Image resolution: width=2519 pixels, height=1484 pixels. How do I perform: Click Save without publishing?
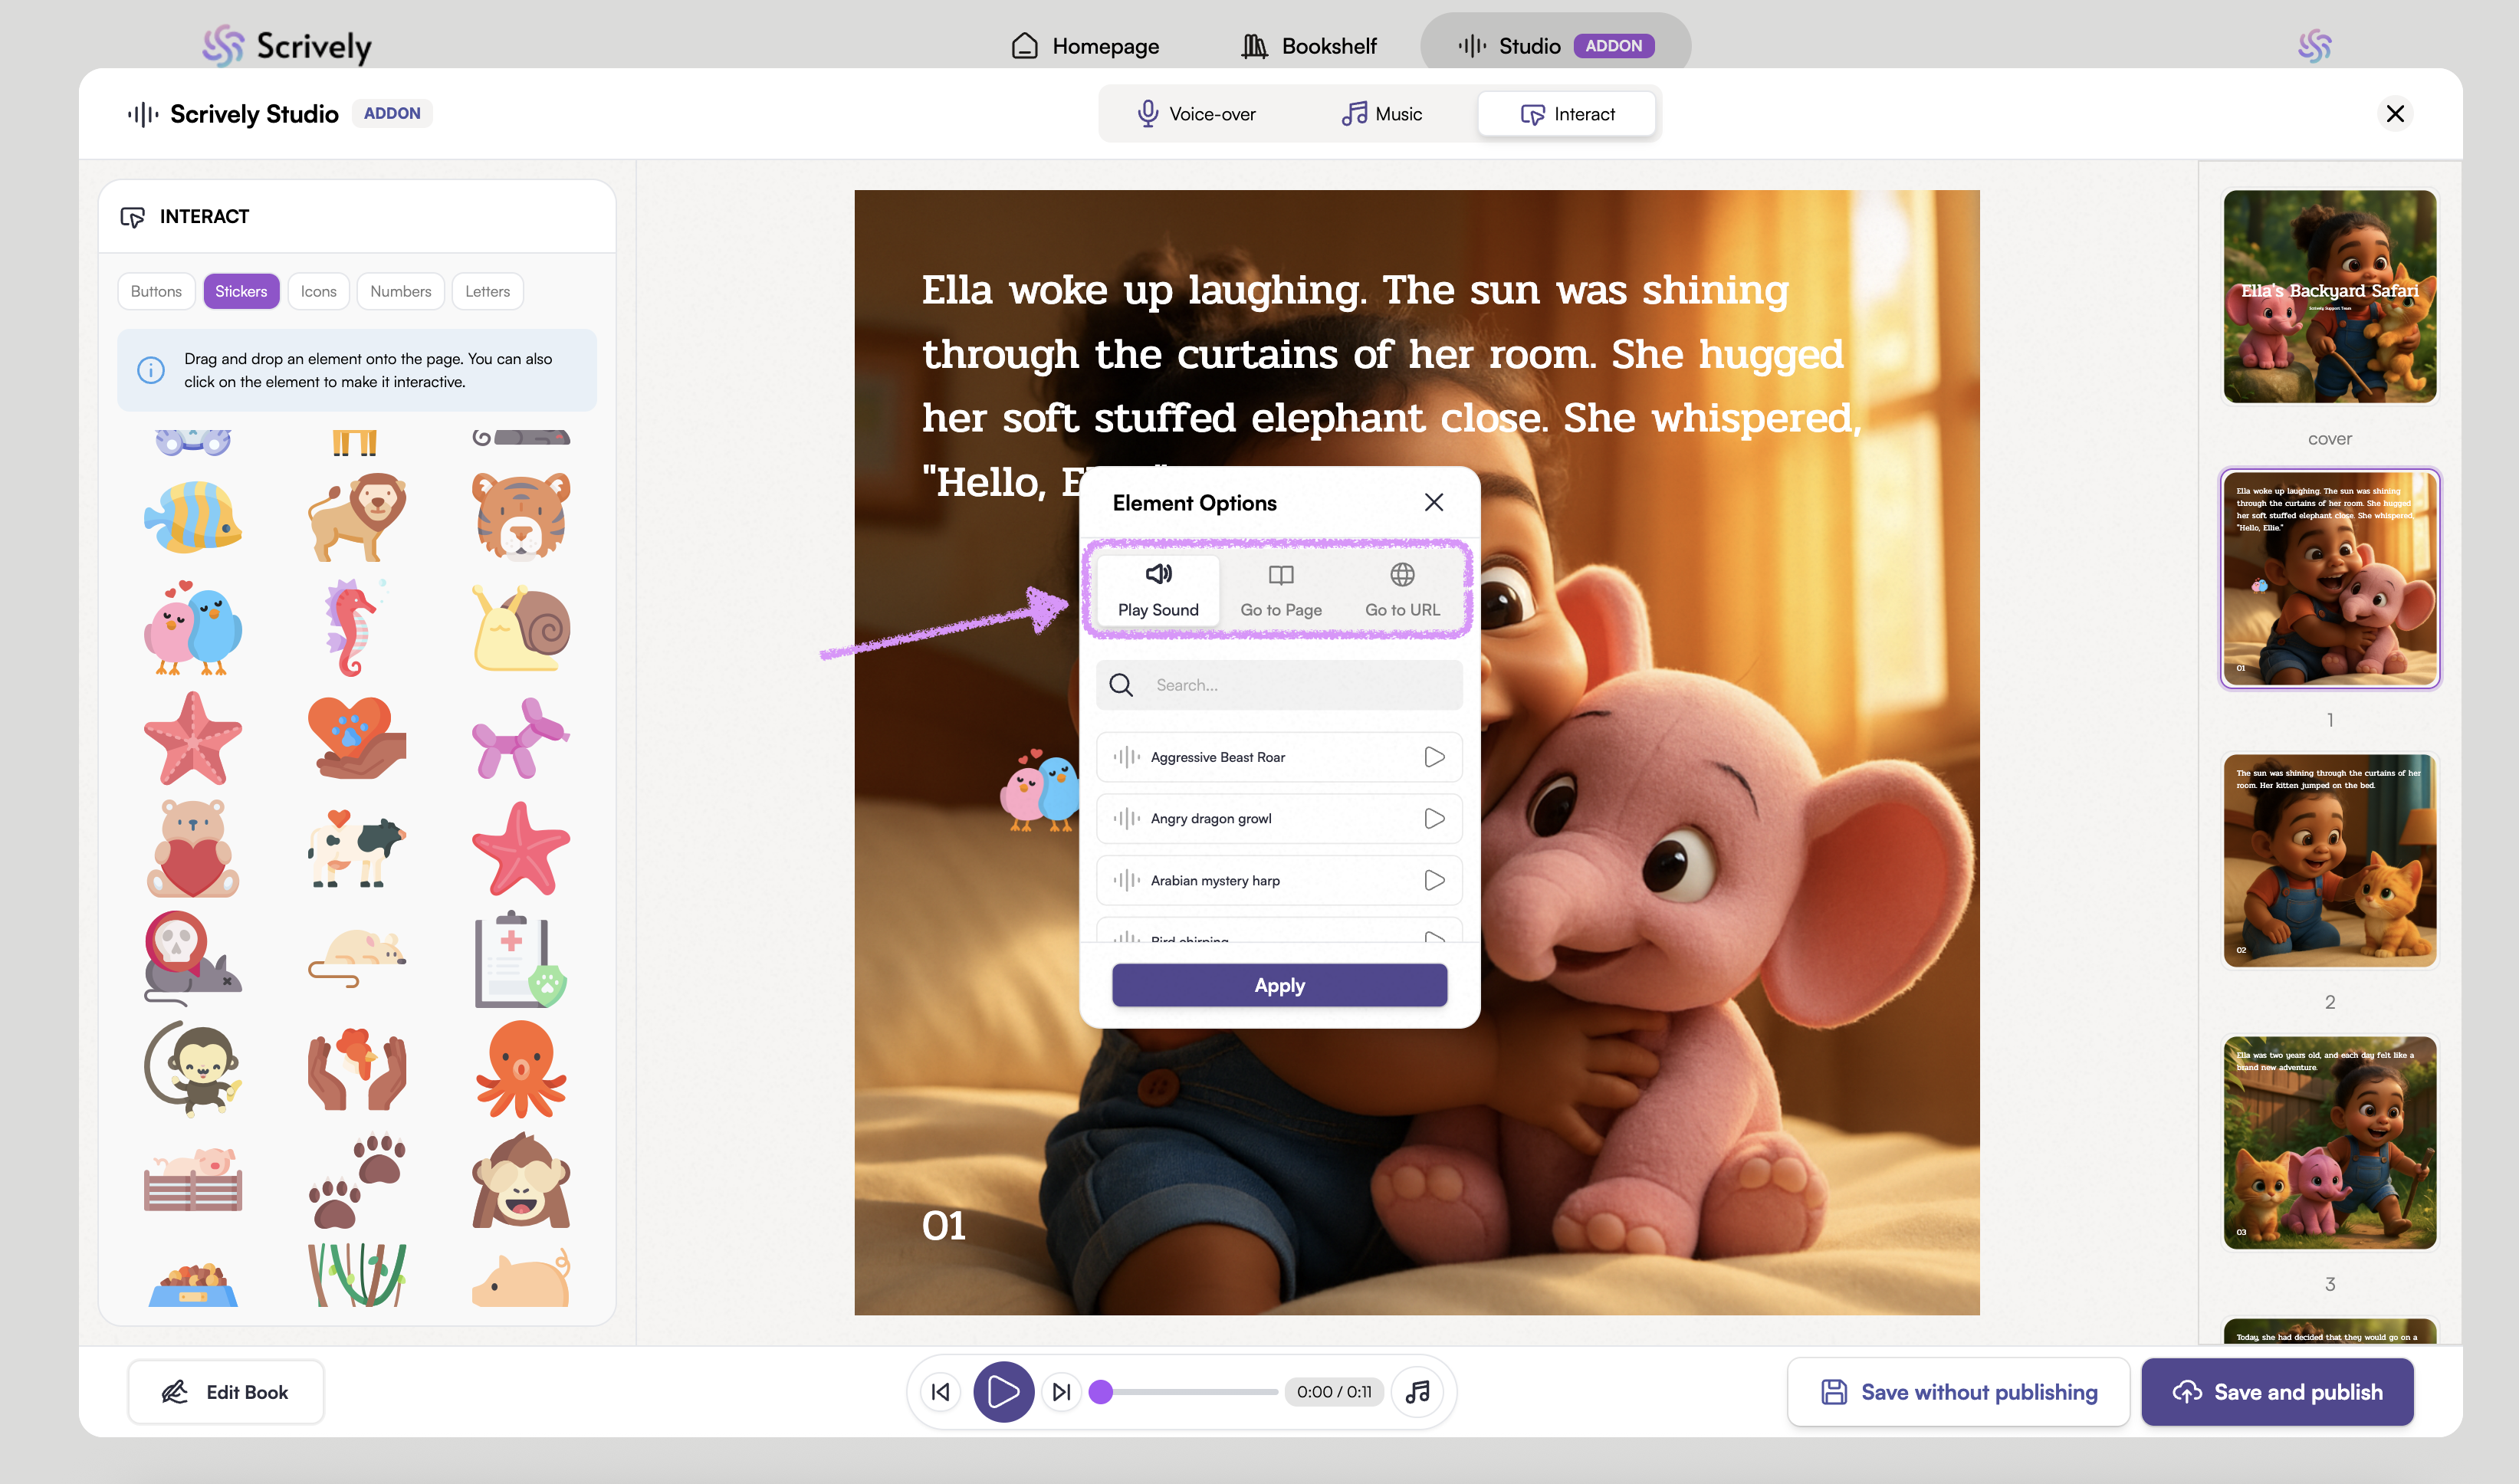point(1958,1391)
